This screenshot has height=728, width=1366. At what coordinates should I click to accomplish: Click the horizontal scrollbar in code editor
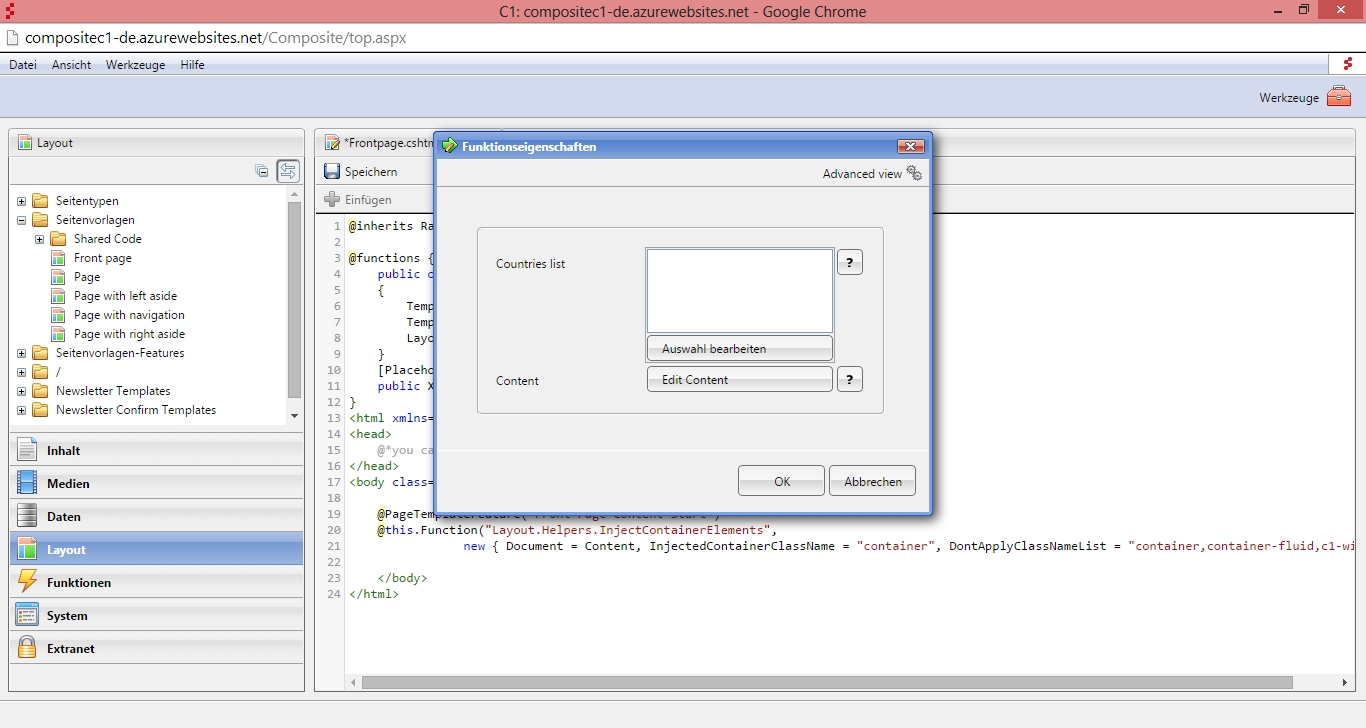click(x=826, y=682)
